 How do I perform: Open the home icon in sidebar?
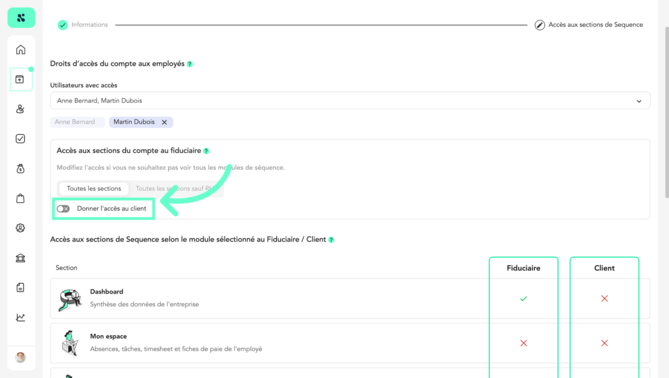[x=20, y=50]
